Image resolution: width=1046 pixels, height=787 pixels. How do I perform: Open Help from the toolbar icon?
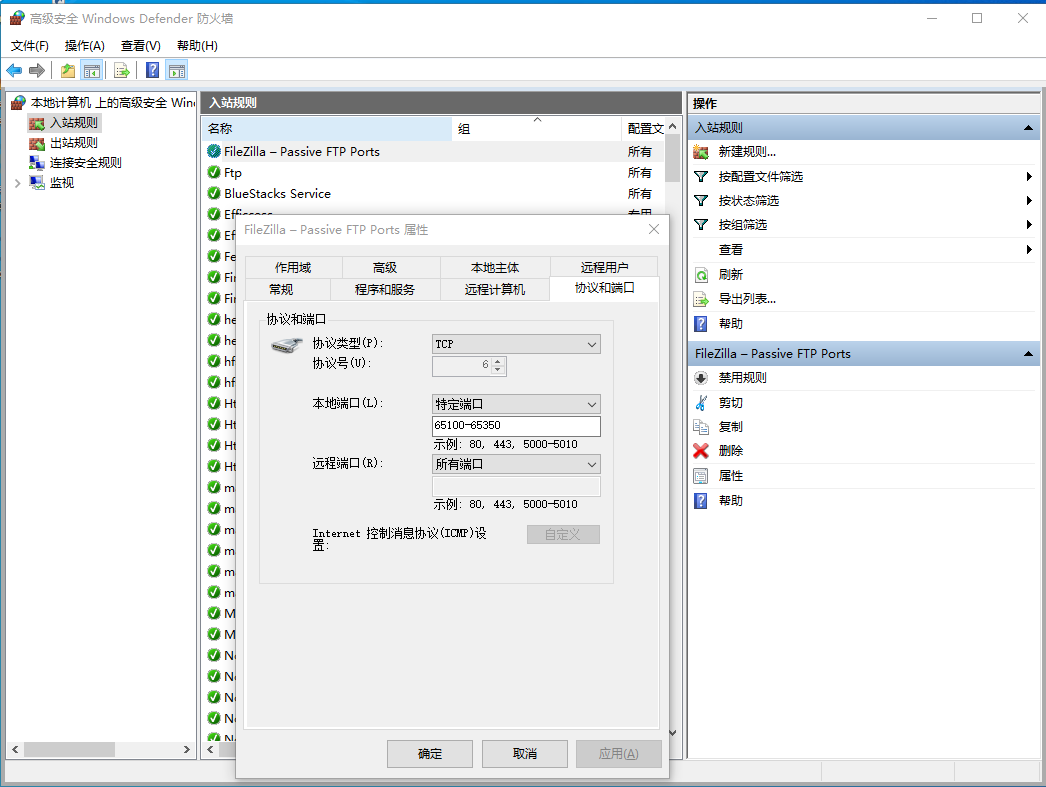pyautogui.click(x=153, y=70)
